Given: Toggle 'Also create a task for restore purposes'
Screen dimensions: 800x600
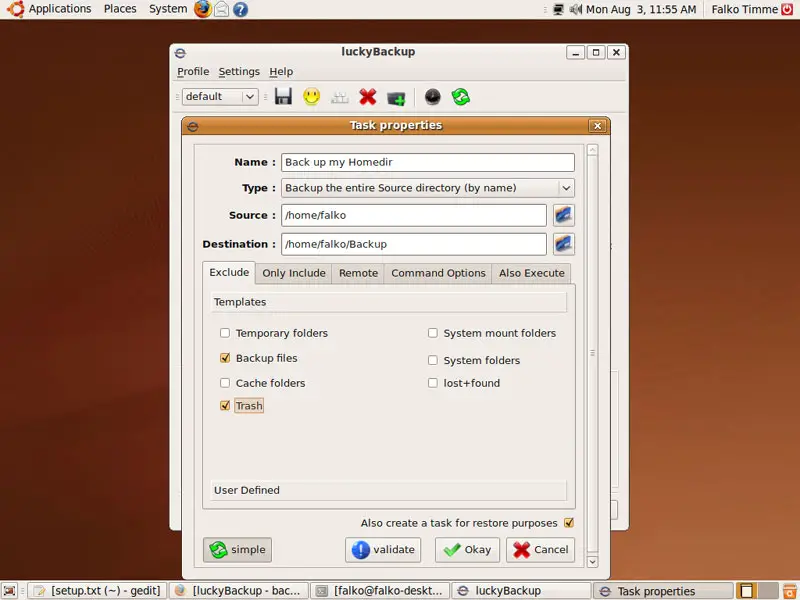Looking at the screenshot, I should pyautogui.click(x=569, y=523).
